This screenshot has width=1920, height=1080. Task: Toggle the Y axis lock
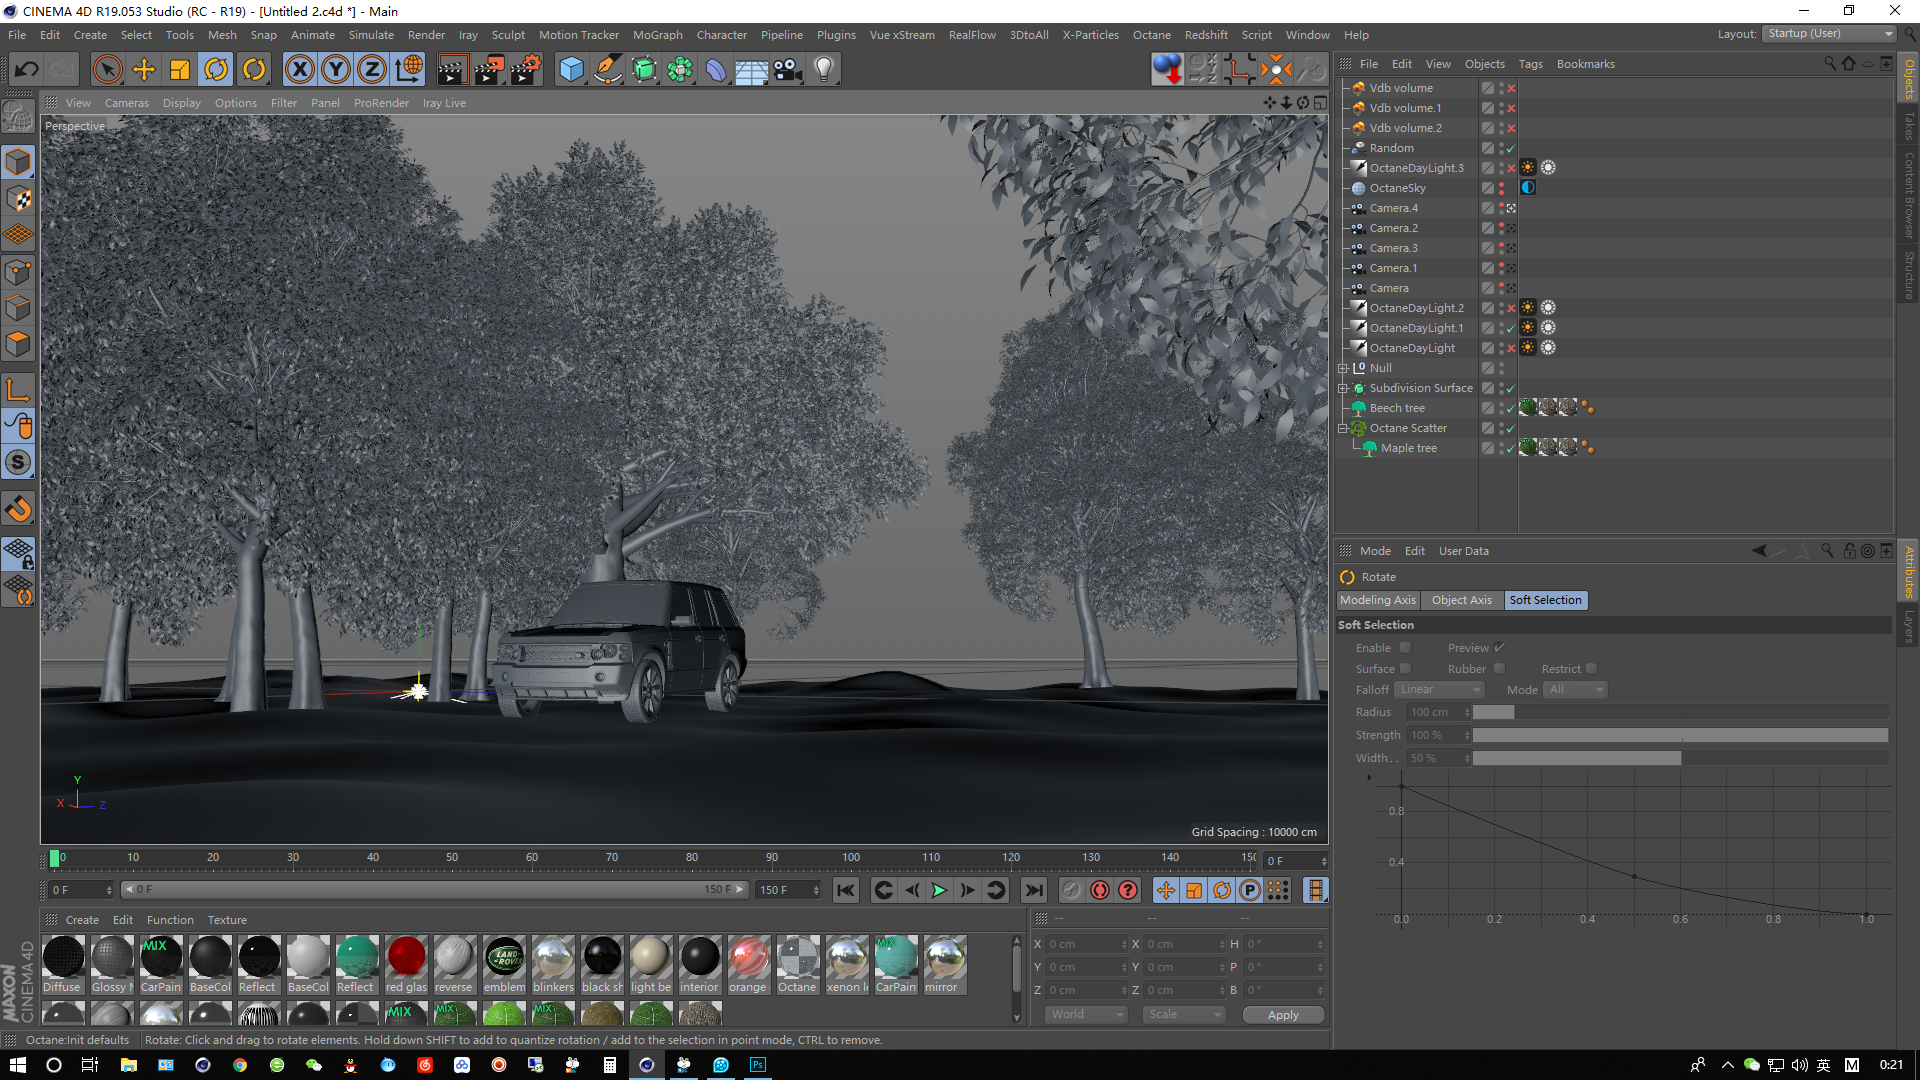click(336, 69)
